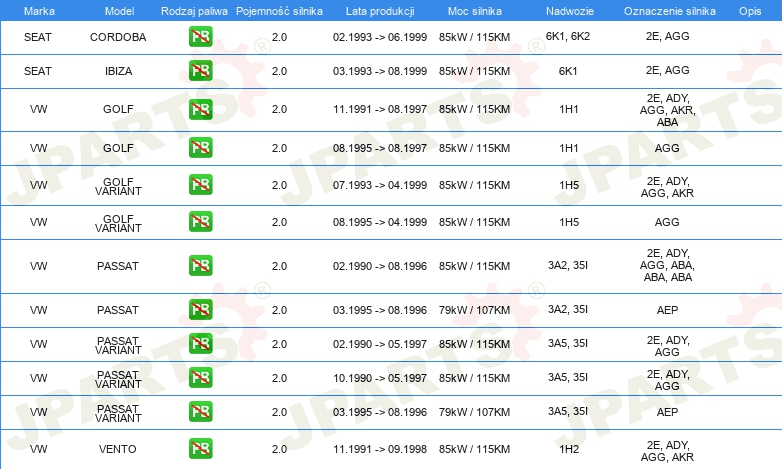782x469 pixels.
Task: Select the date range 11.1991 -> 08.1997
Action: (x=380, y=109)
